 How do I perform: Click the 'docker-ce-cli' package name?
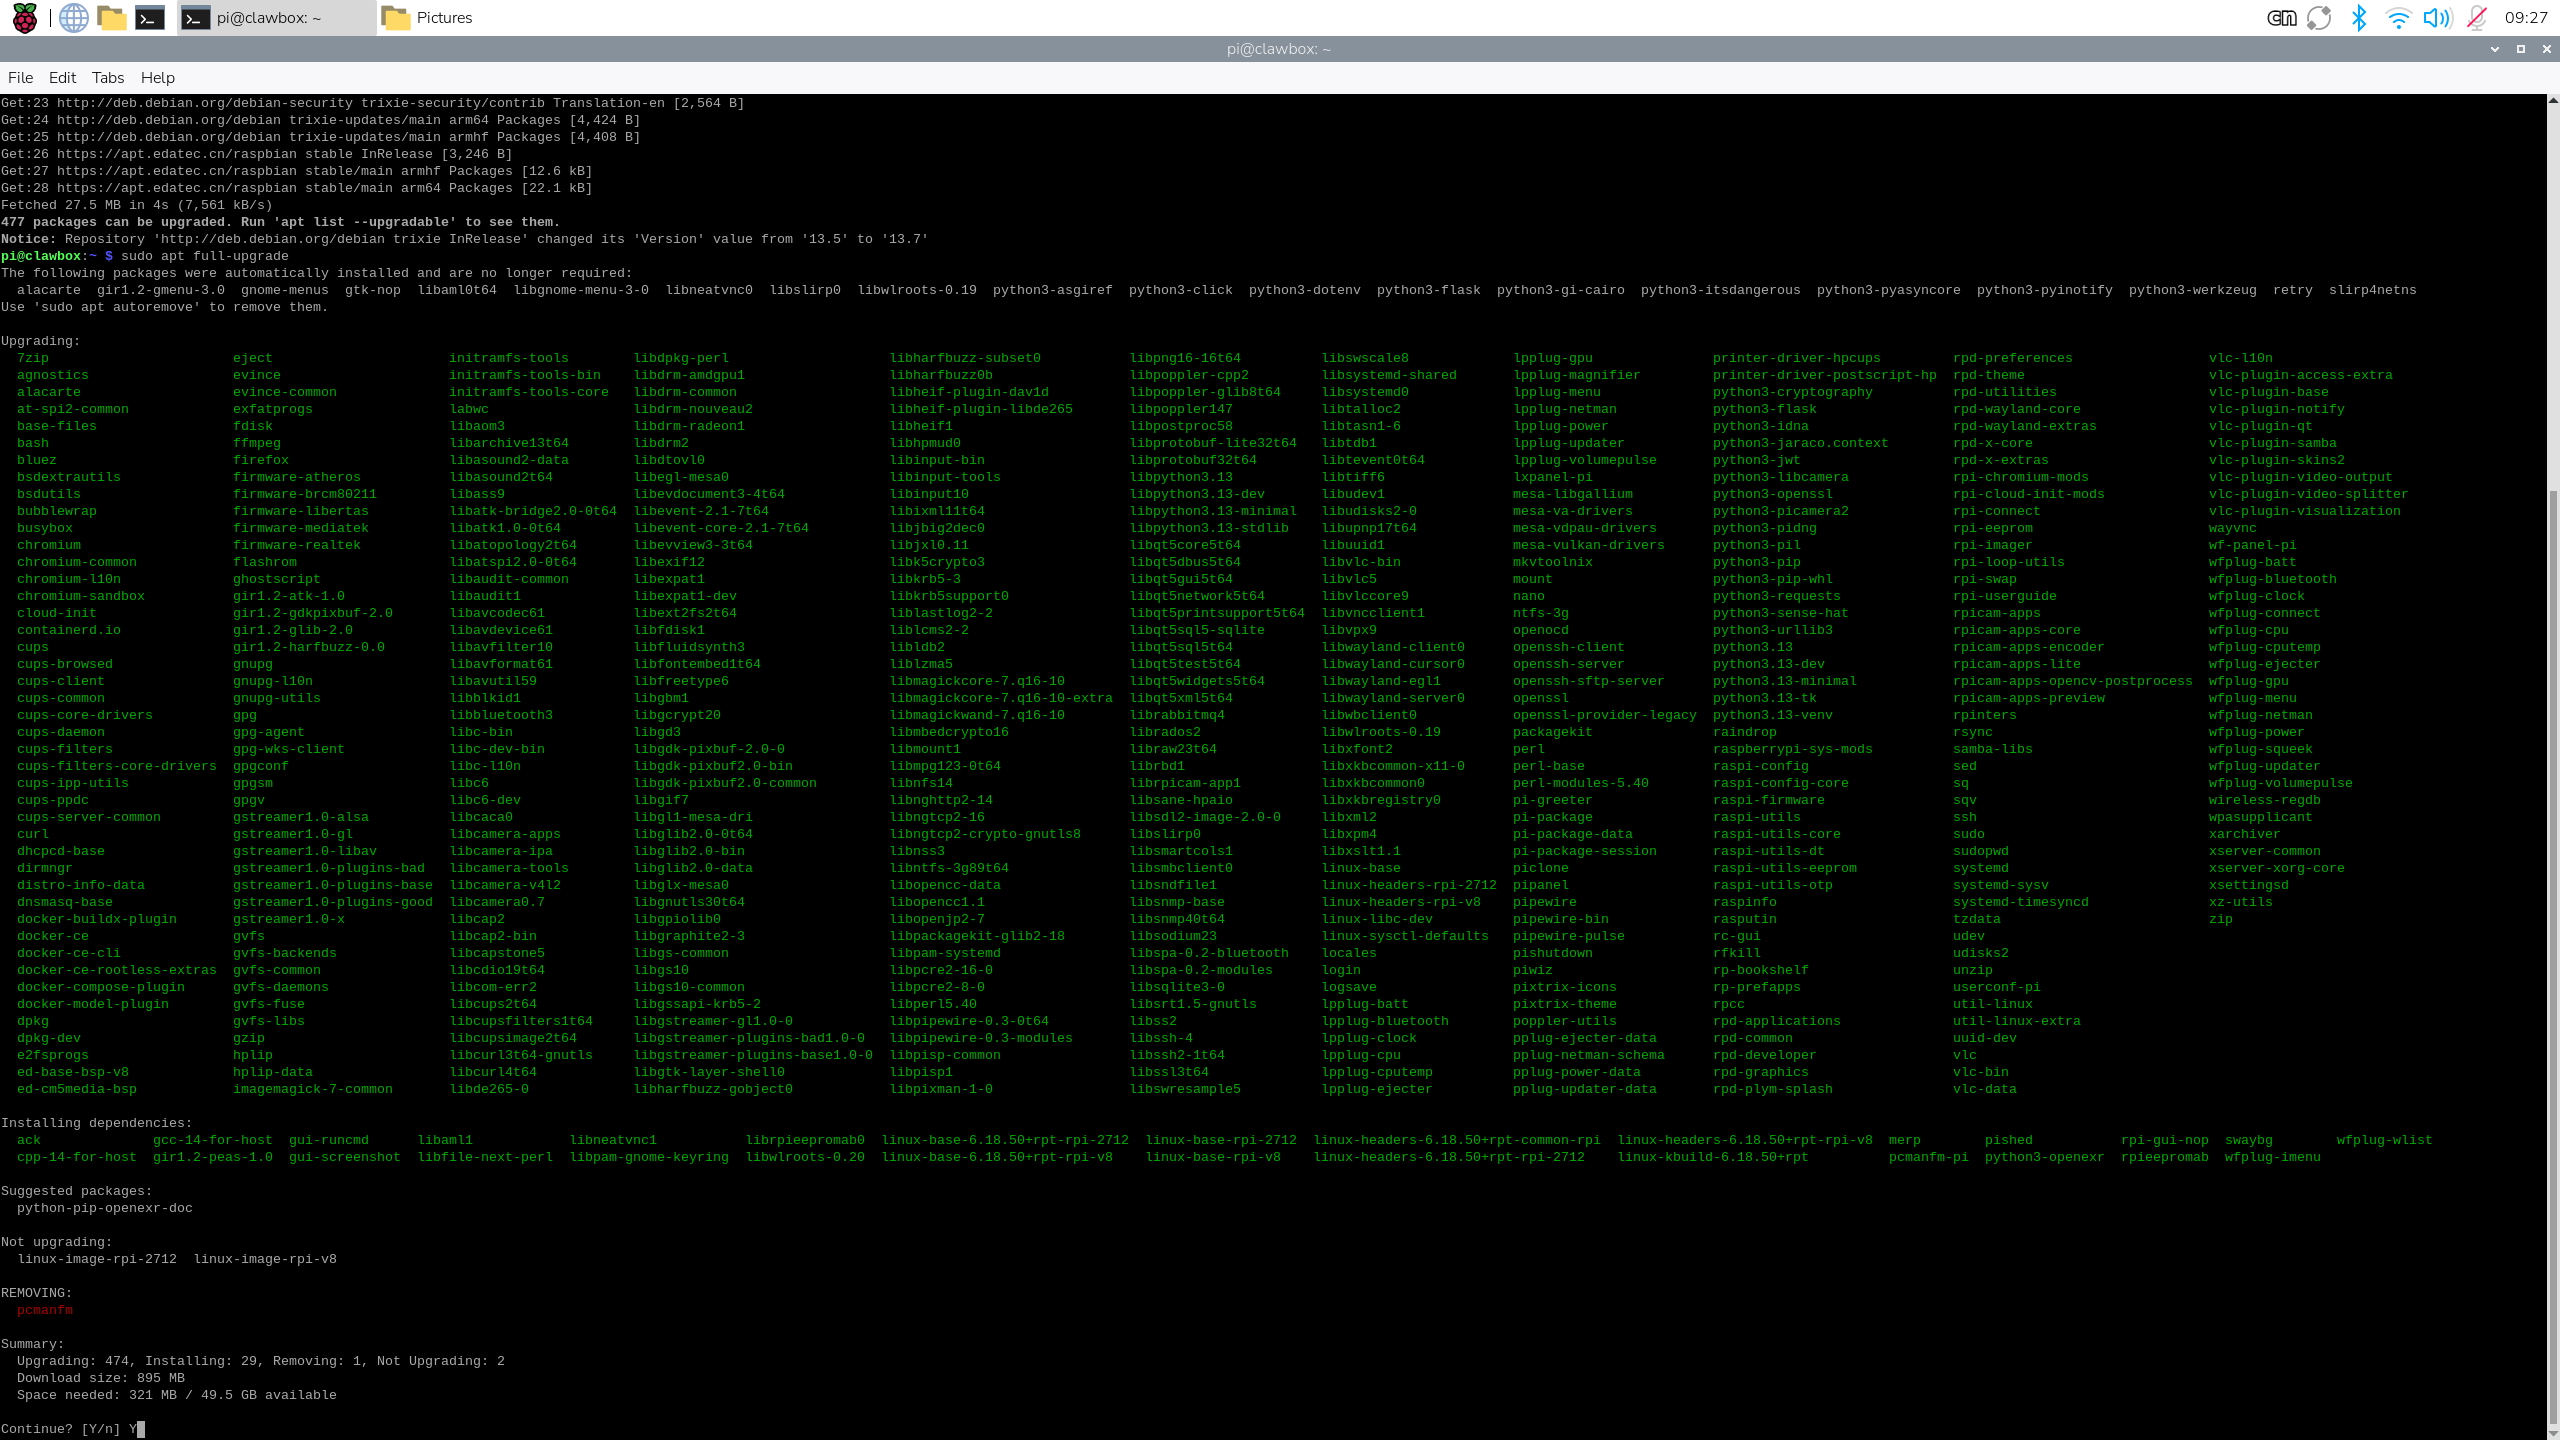tap(69, 953)
